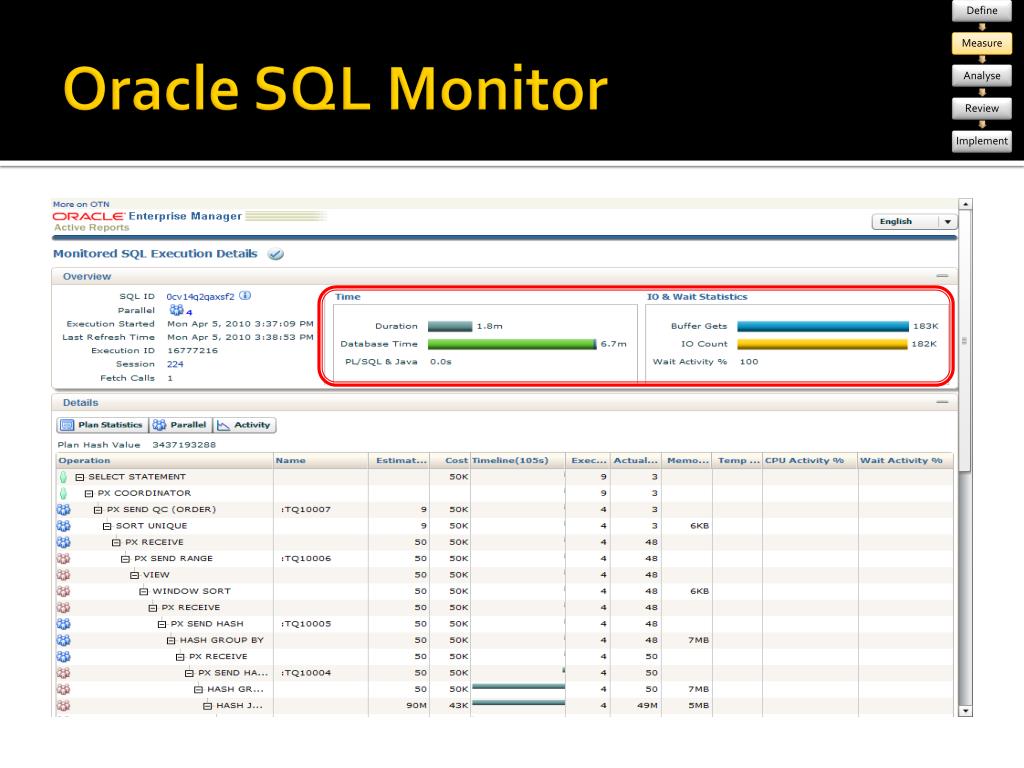The image size is (1024, 768).
Task: Click the Define step button
Action: 982,10
